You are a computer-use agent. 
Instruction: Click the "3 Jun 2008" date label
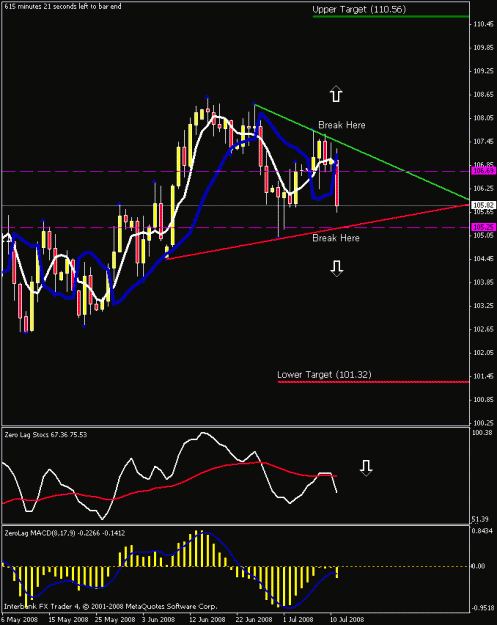(x=159, y=619)
